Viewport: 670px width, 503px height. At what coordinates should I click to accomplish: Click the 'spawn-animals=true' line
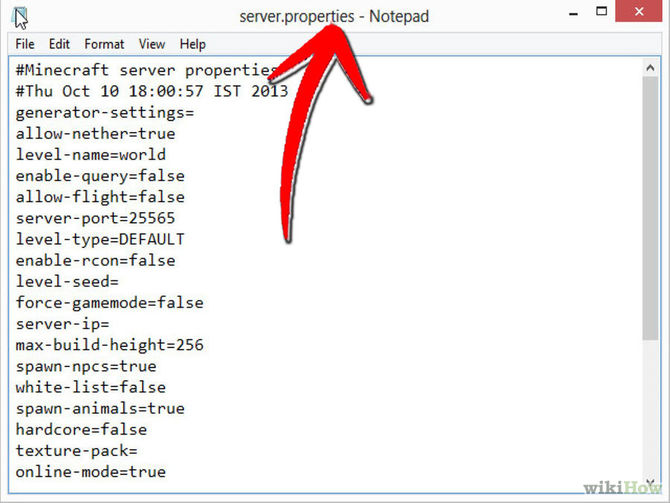100,408
